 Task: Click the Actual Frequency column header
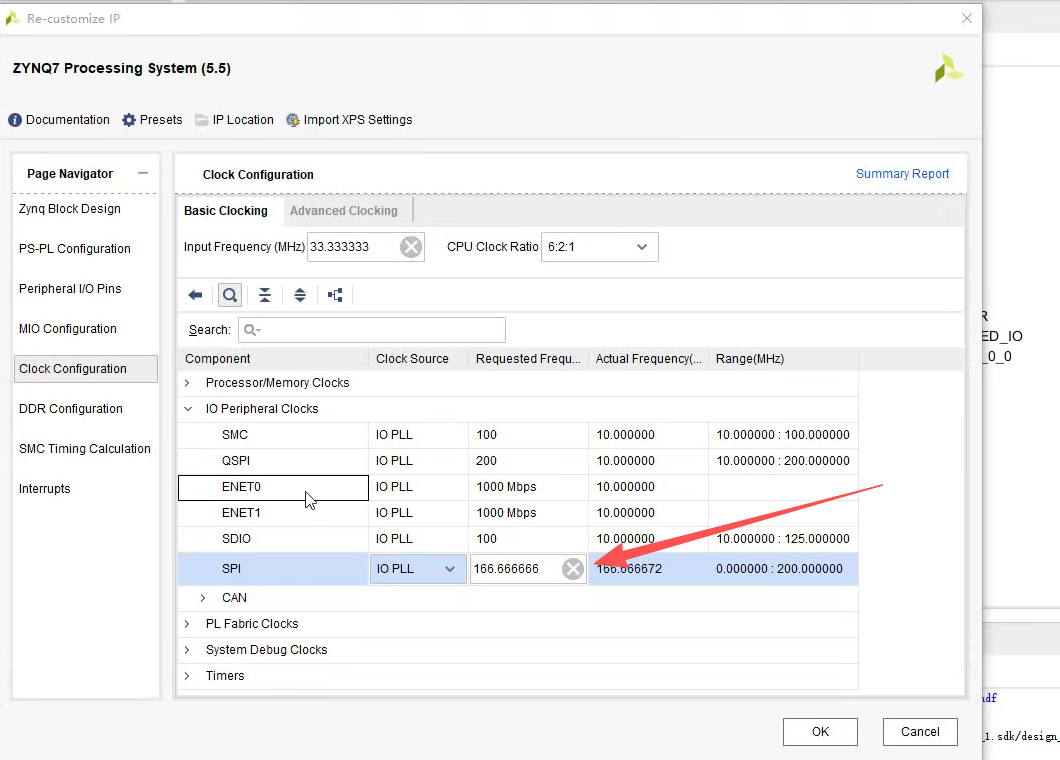[648, 358]
